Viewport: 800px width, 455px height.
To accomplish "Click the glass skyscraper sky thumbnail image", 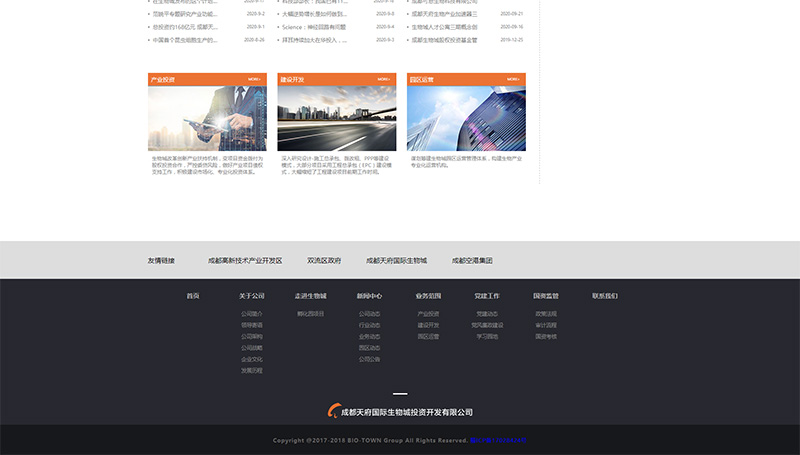I will [x=466, y=118].
